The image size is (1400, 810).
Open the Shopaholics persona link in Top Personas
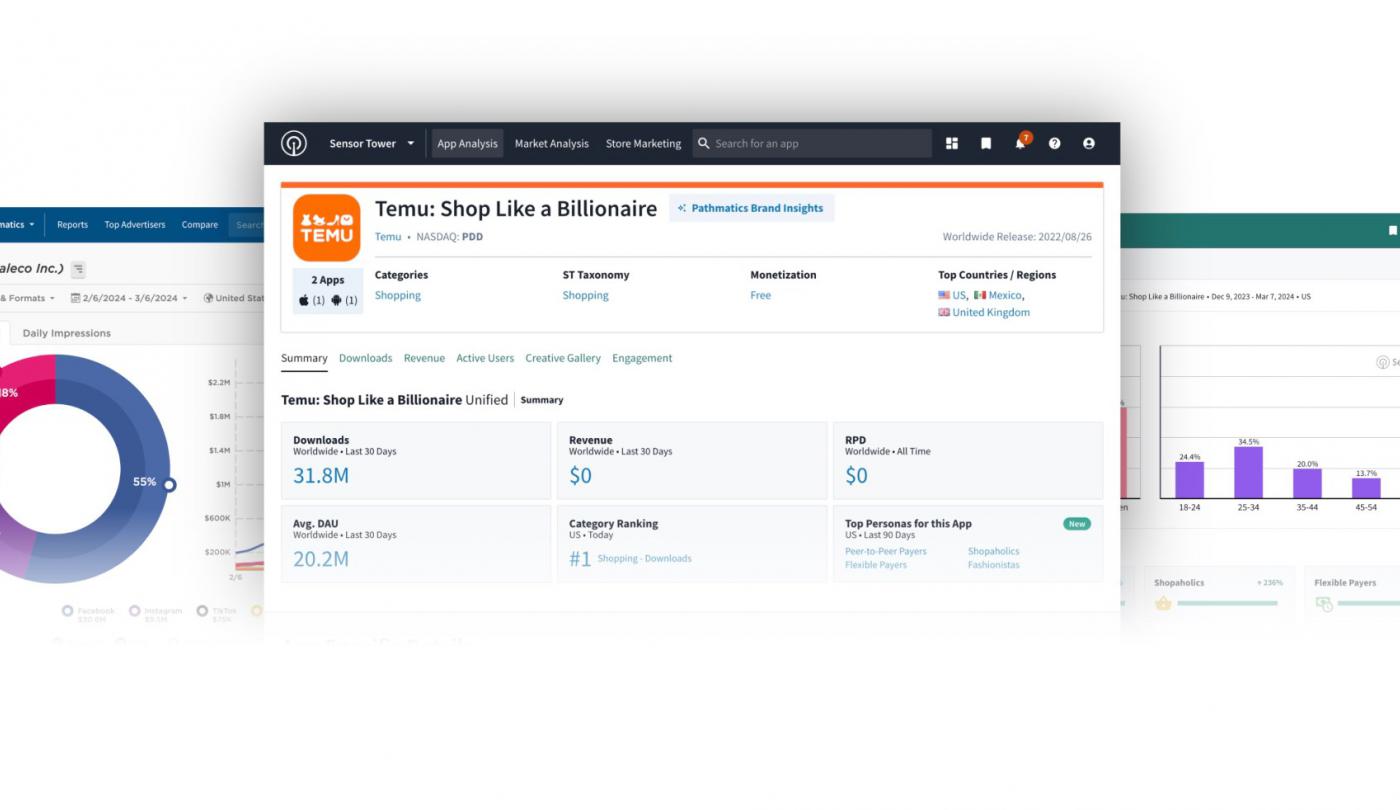click(x=994, y=551)
